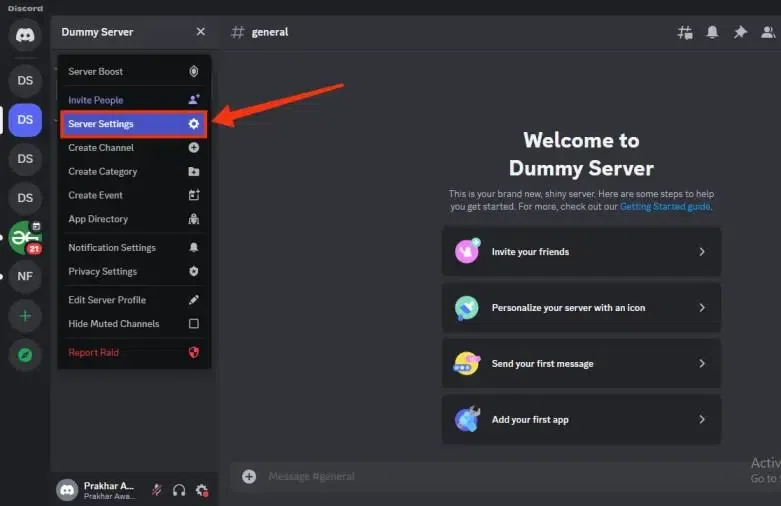
Task: Click chevron on Send your first message card
Action: (x=702, y=364)
